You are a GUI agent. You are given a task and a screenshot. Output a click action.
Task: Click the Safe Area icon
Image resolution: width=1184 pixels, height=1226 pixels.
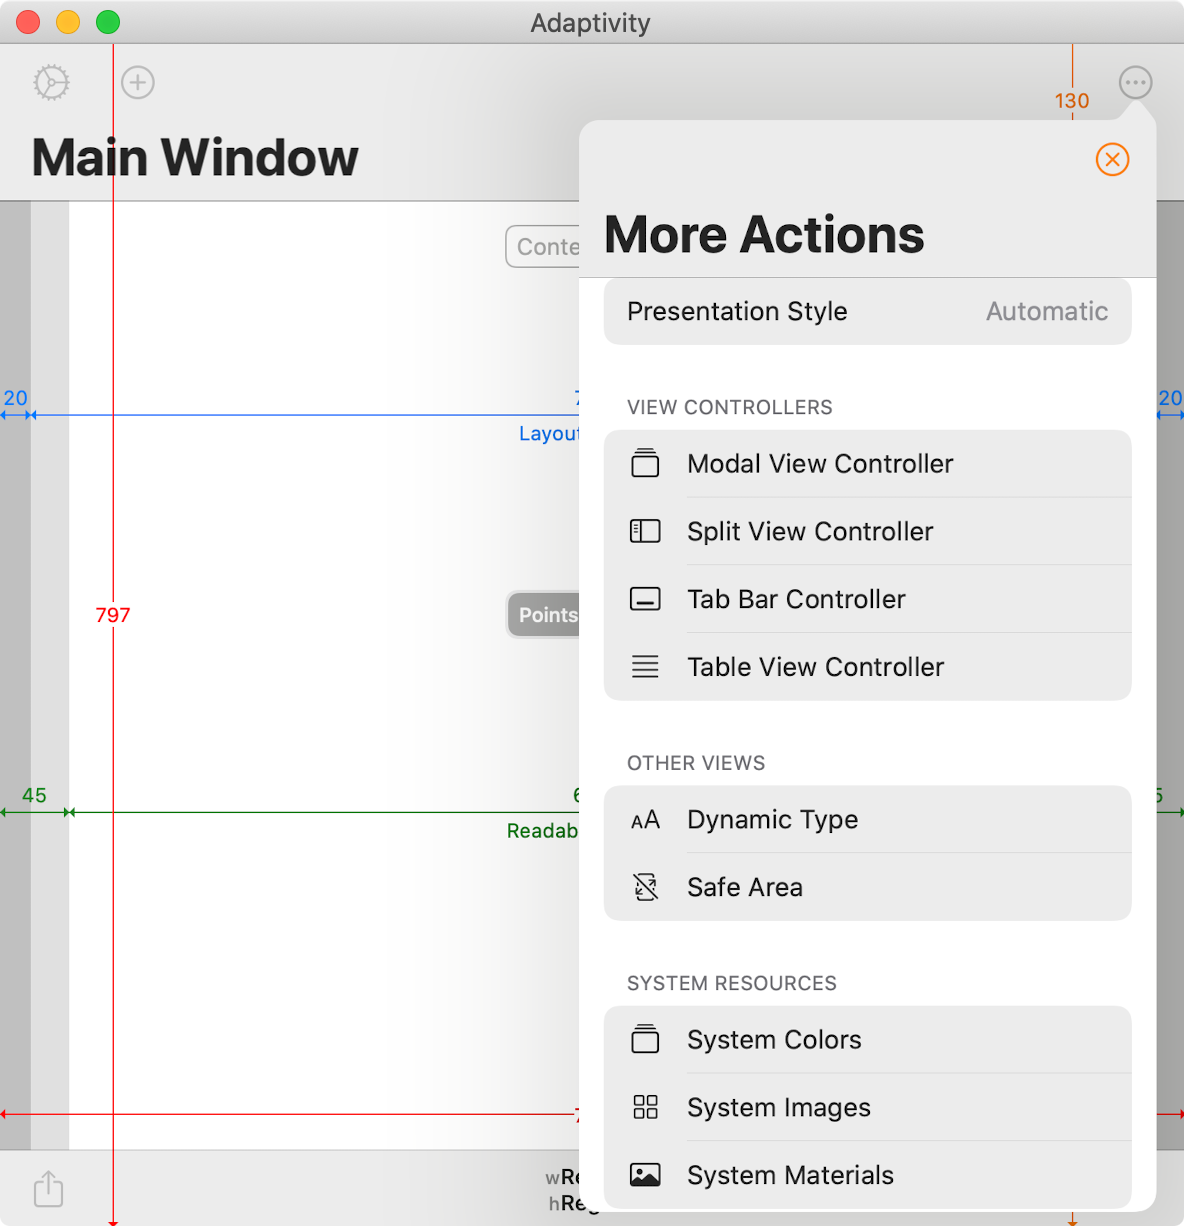[x=645, y=887]
